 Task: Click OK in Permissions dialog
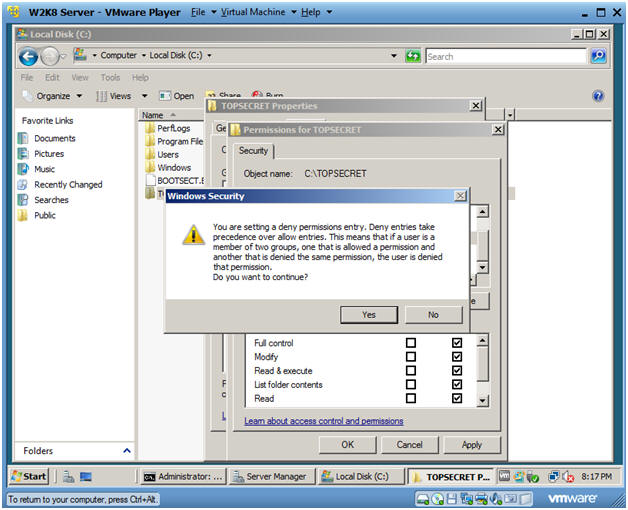(348, 445)
